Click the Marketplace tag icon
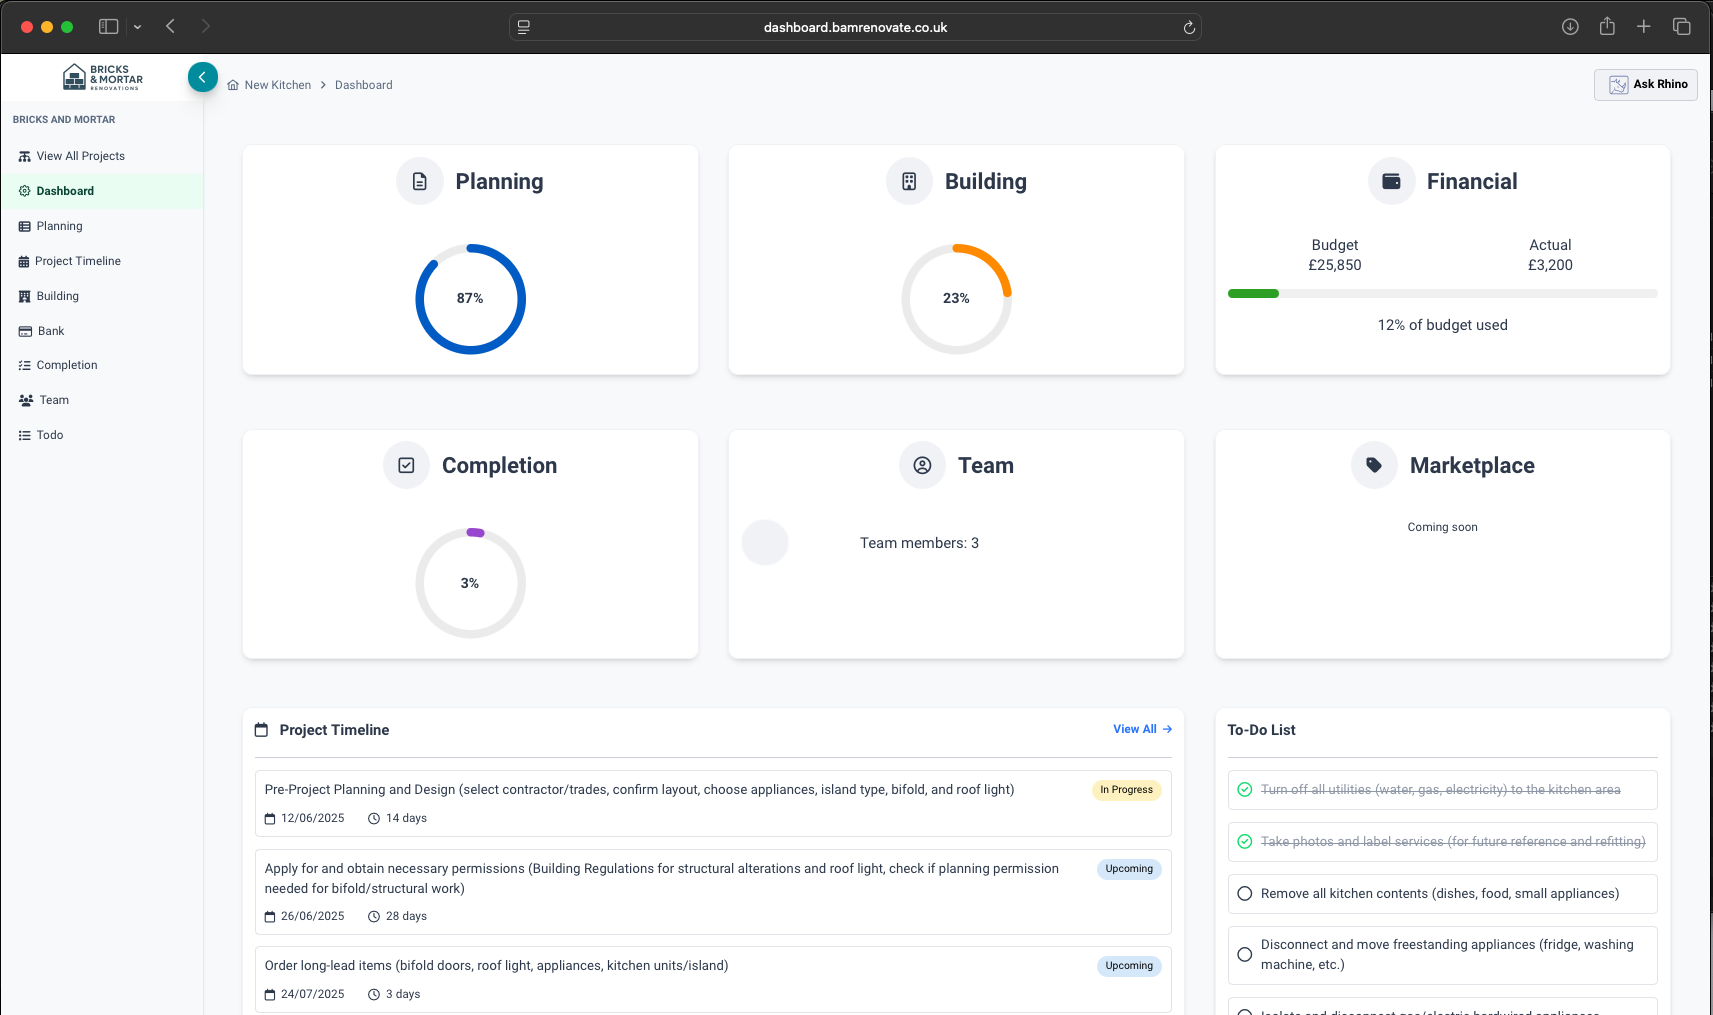Viewport: 1713px width, 1015px height. pos(1374,466)
